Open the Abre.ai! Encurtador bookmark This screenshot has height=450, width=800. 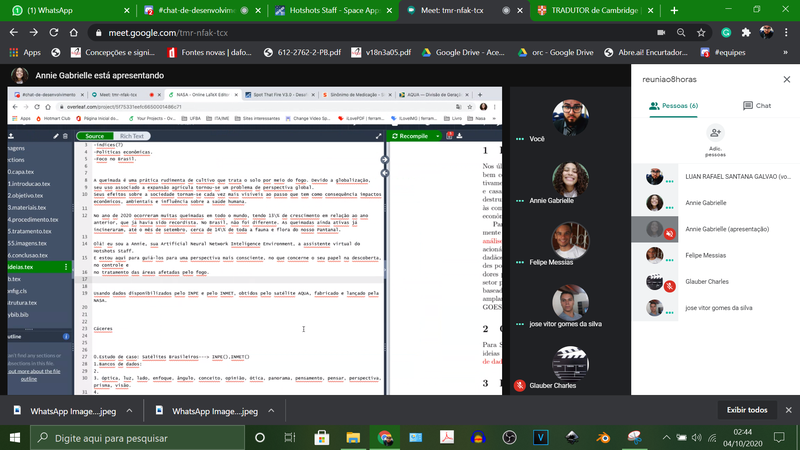(645, 53)
